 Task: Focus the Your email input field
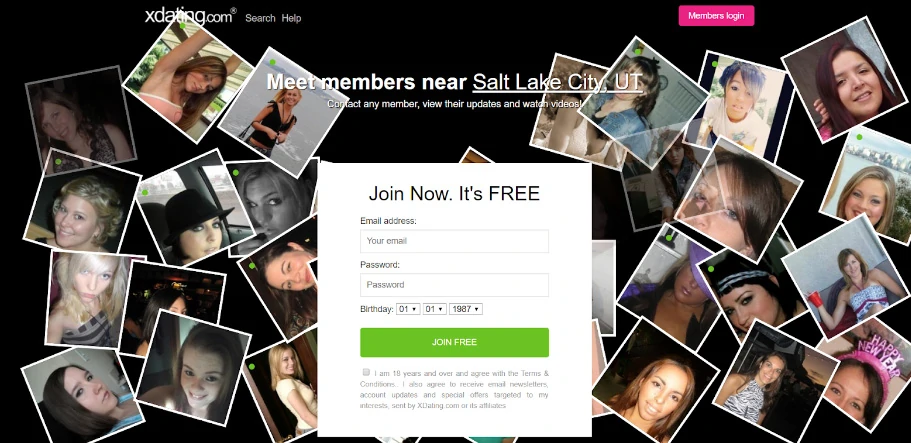[x=454, y=241]
